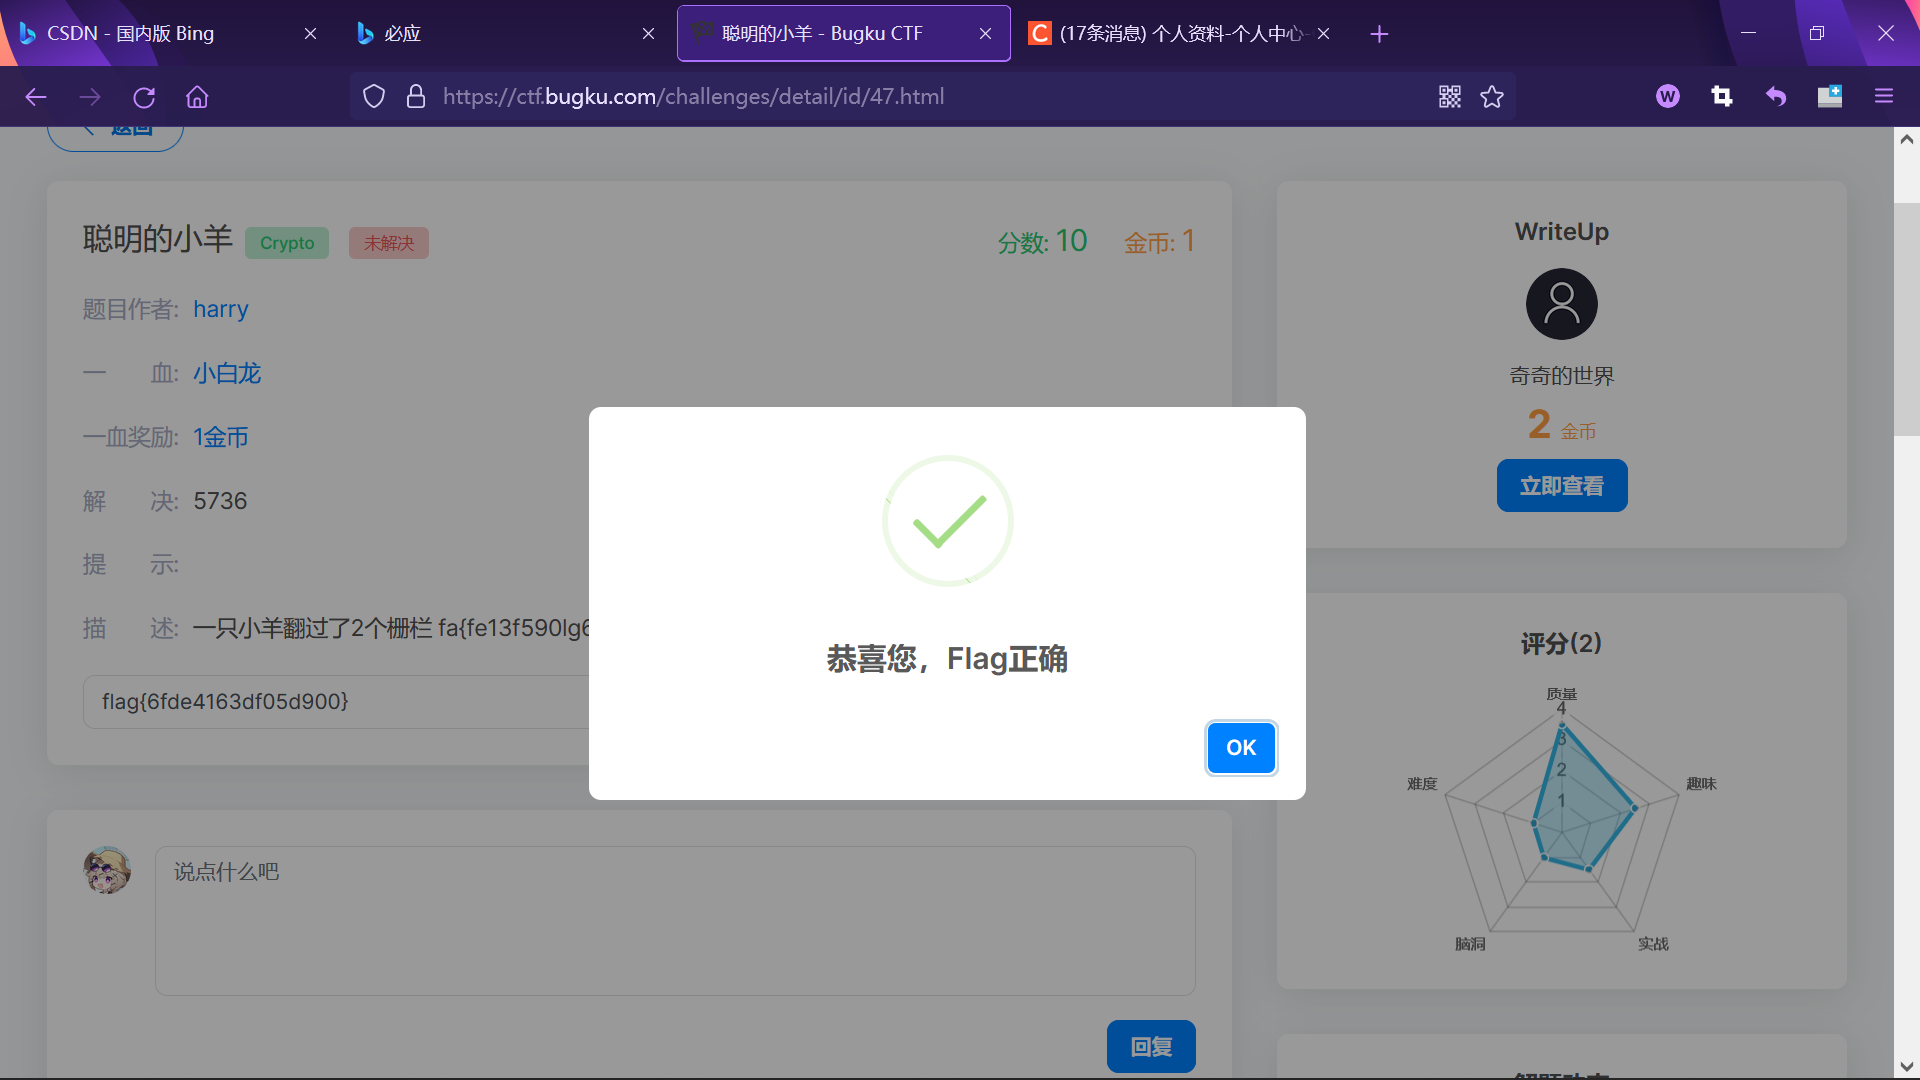The width and height of the screenshot is (1920, 1080).
Task: Navigate back with the back arrow
Action: (36, 97)
